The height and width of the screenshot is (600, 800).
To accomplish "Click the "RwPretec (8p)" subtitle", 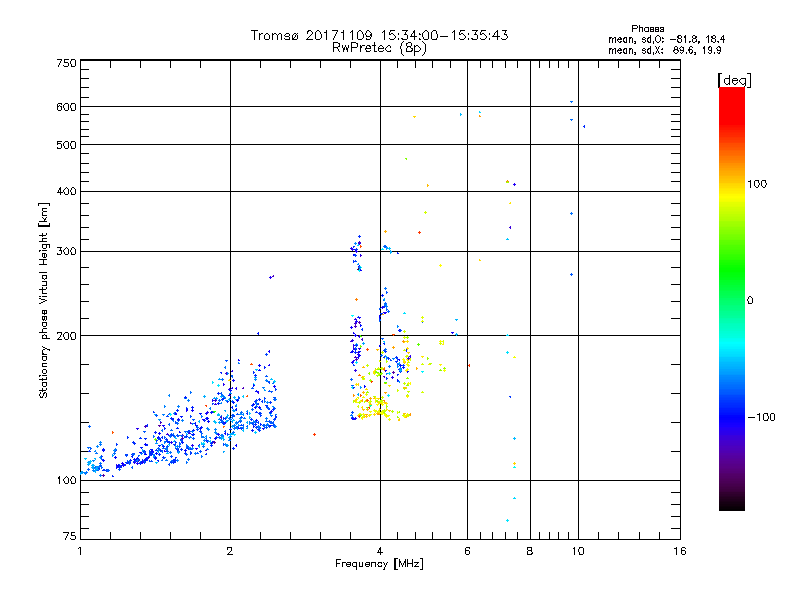I will point(379,48).
